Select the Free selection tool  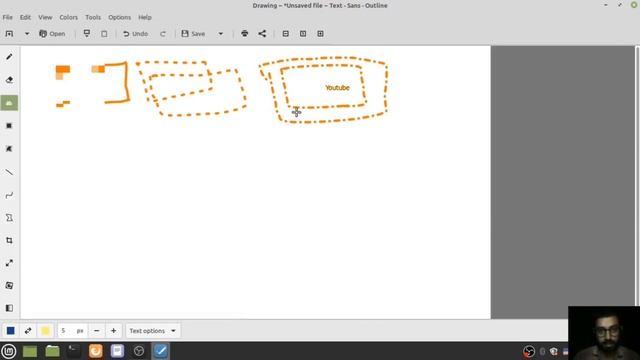9,149
